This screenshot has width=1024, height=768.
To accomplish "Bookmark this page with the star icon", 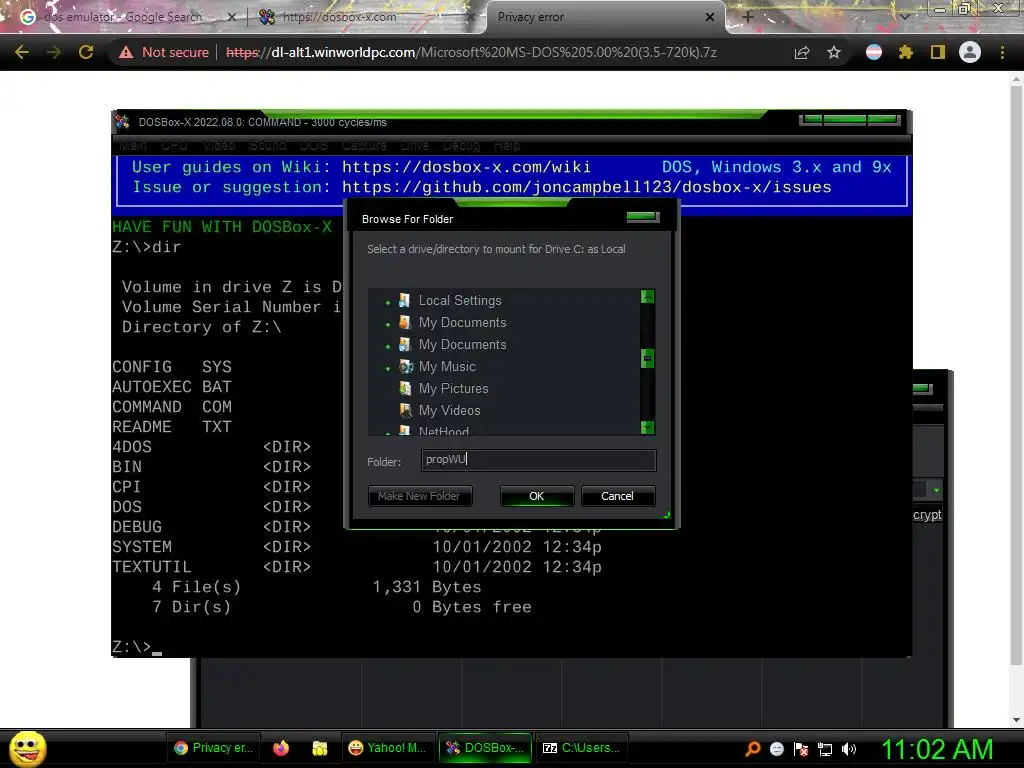I will coord(834,52).
